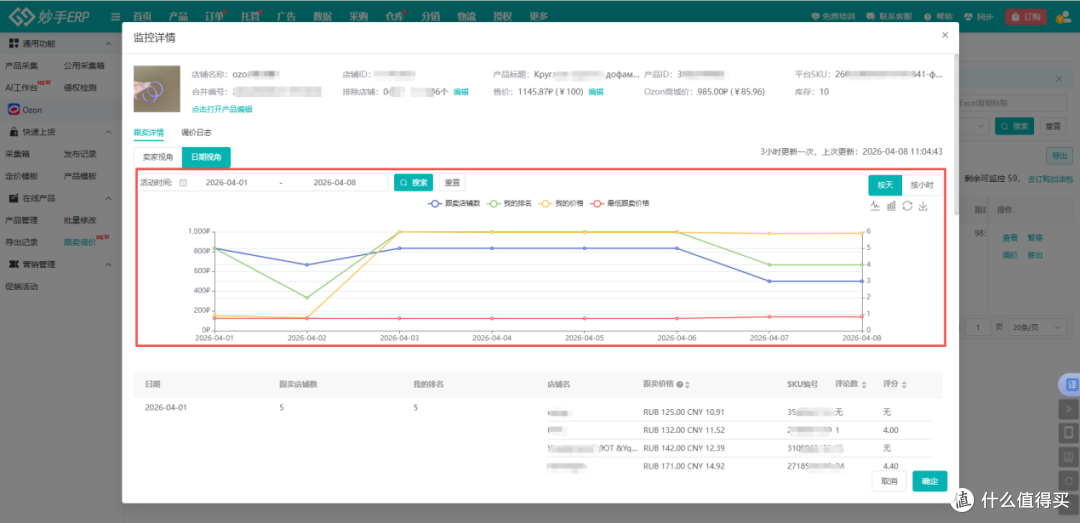Viewport: 1080px width, 523px height.
Task: Collapse the 在线产品 sidebar section
Action: (x=107, y=198)
